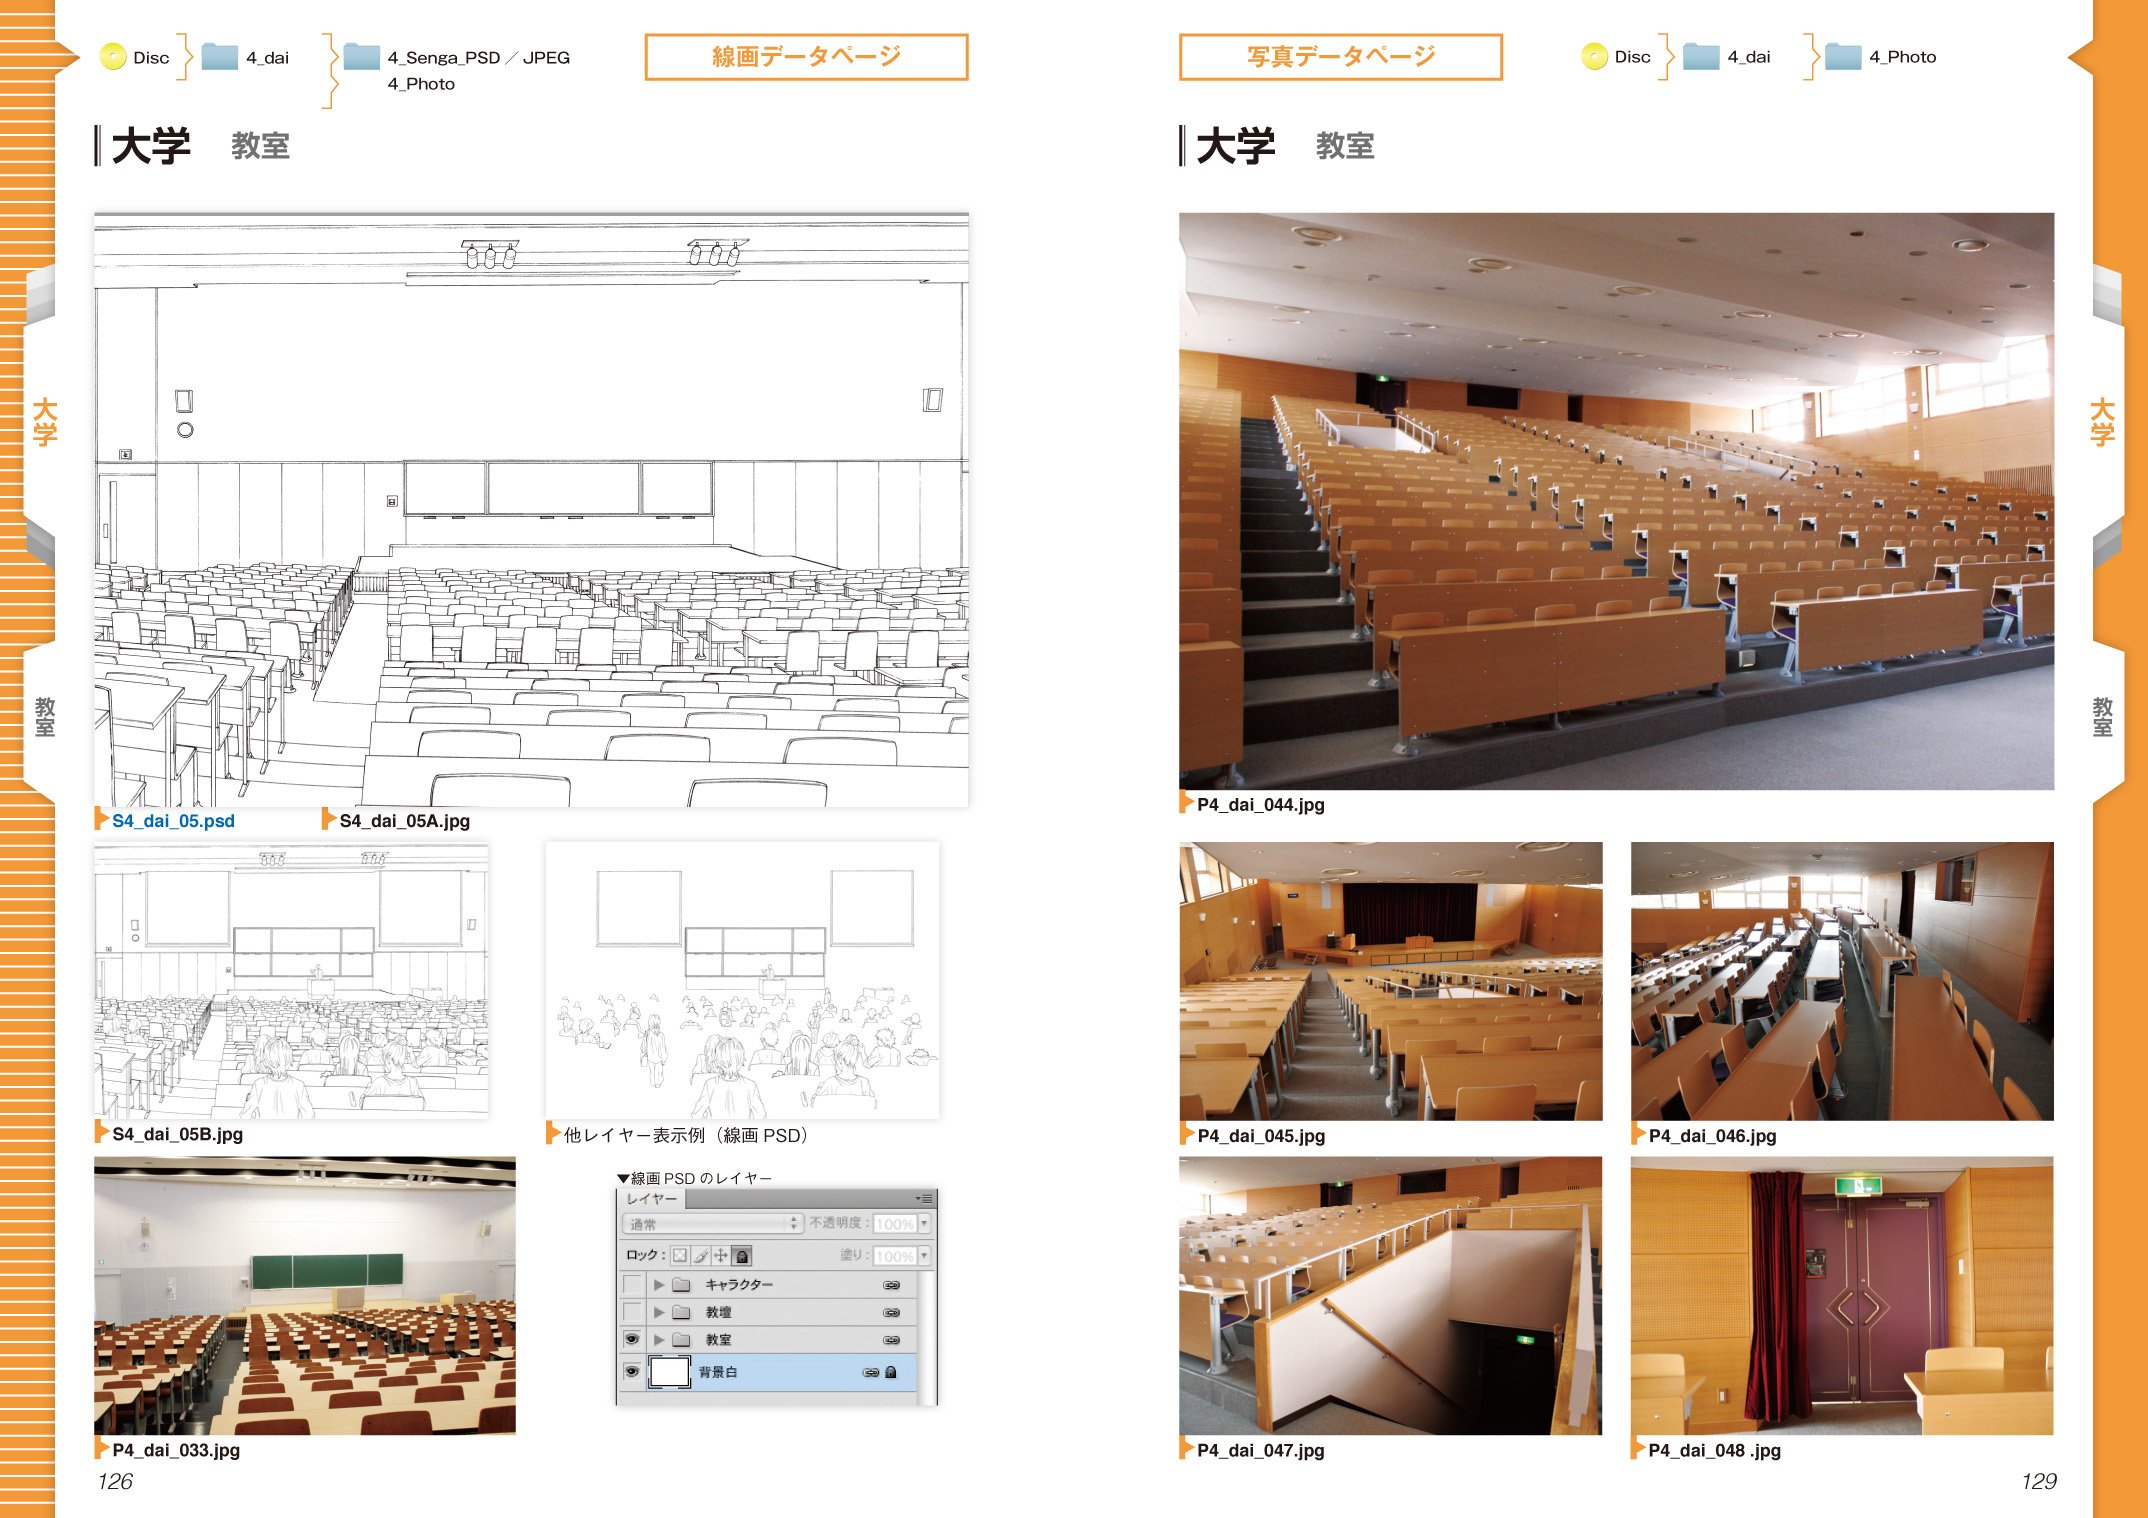
Task: Click the 背景白 white layer thumbnail
Action: point(669,1372)
